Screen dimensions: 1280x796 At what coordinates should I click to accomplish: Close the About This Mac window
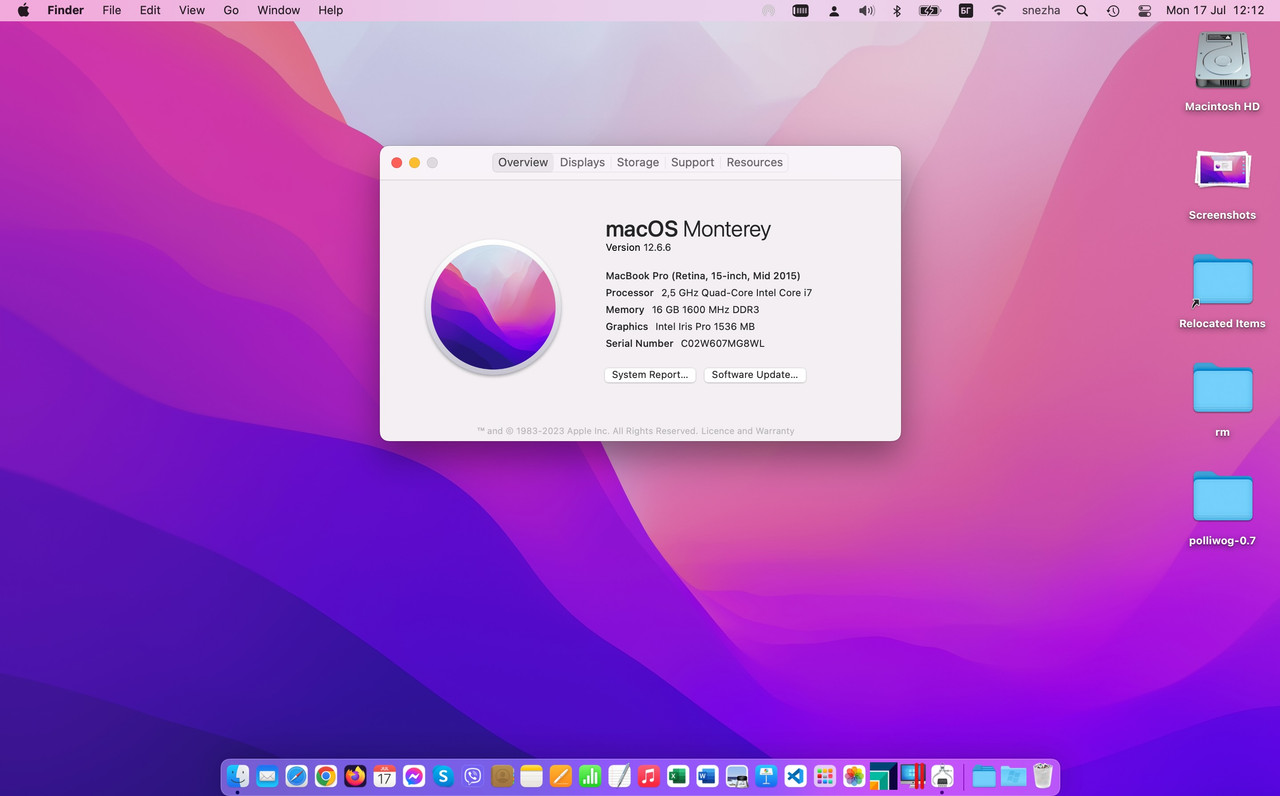click(x=397, y=163)
